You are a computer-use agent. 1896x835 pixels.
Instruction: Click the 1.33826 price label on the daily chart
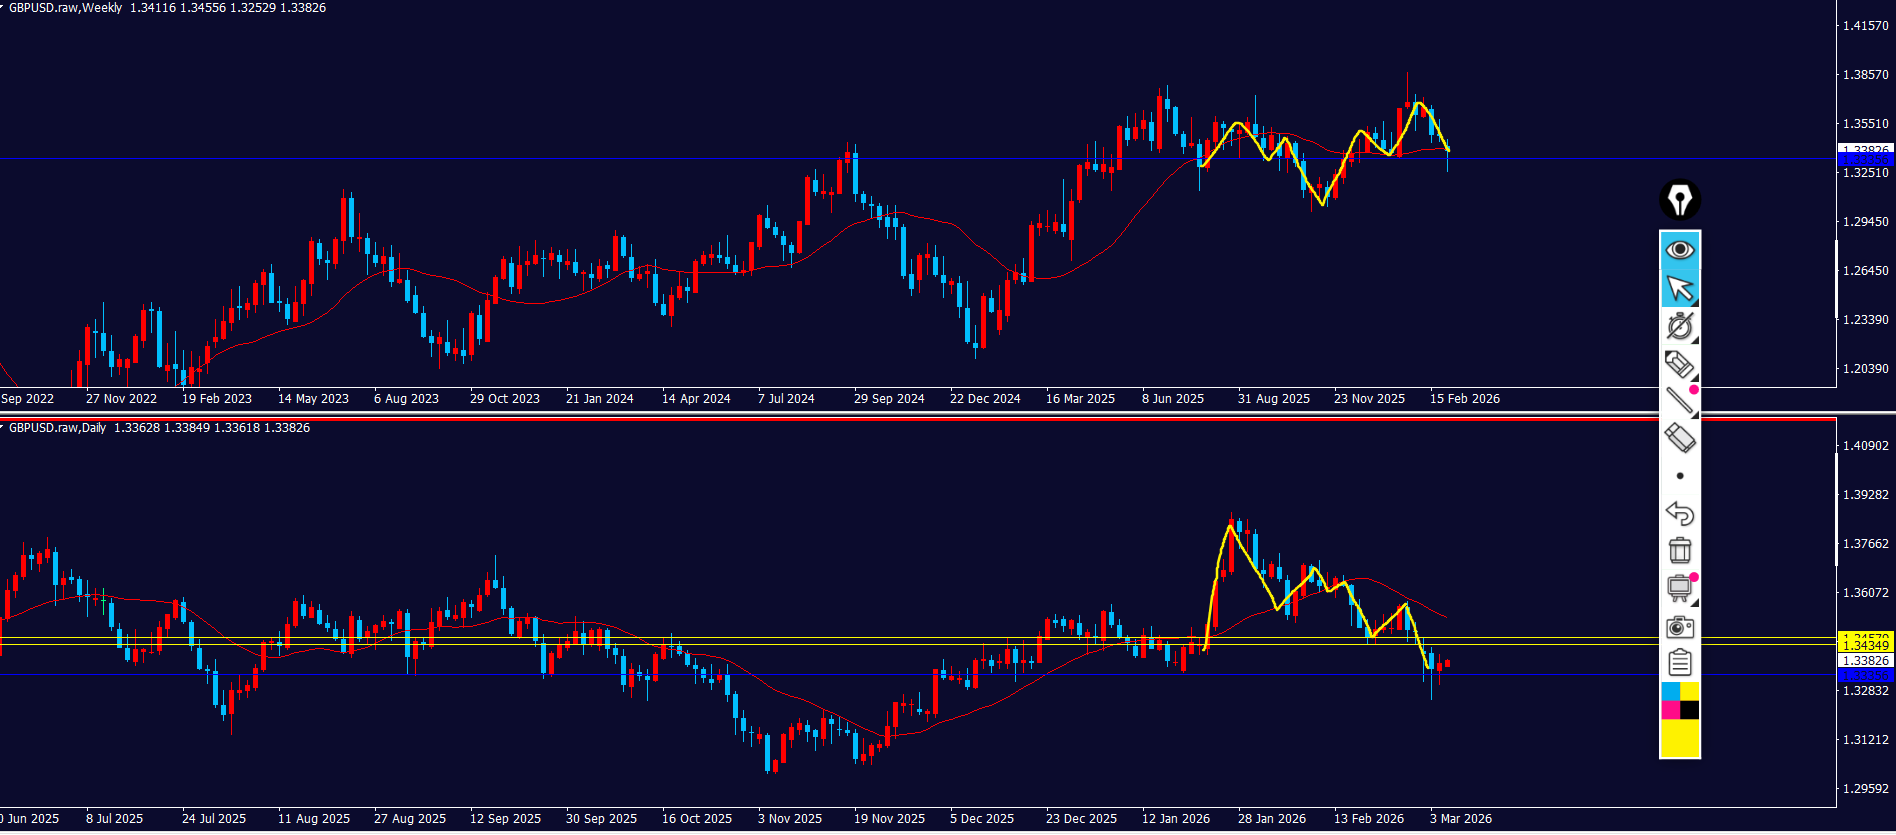click(x=1865, y=661)
